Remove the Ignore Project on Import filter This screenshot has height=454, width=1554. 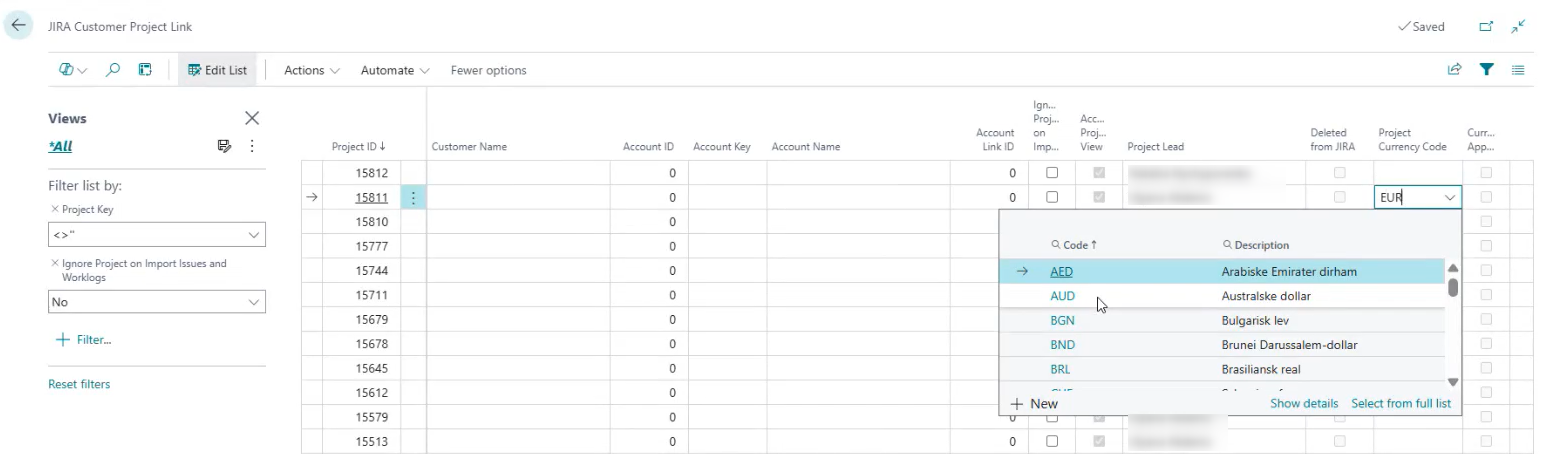click(x=54, y=264)
